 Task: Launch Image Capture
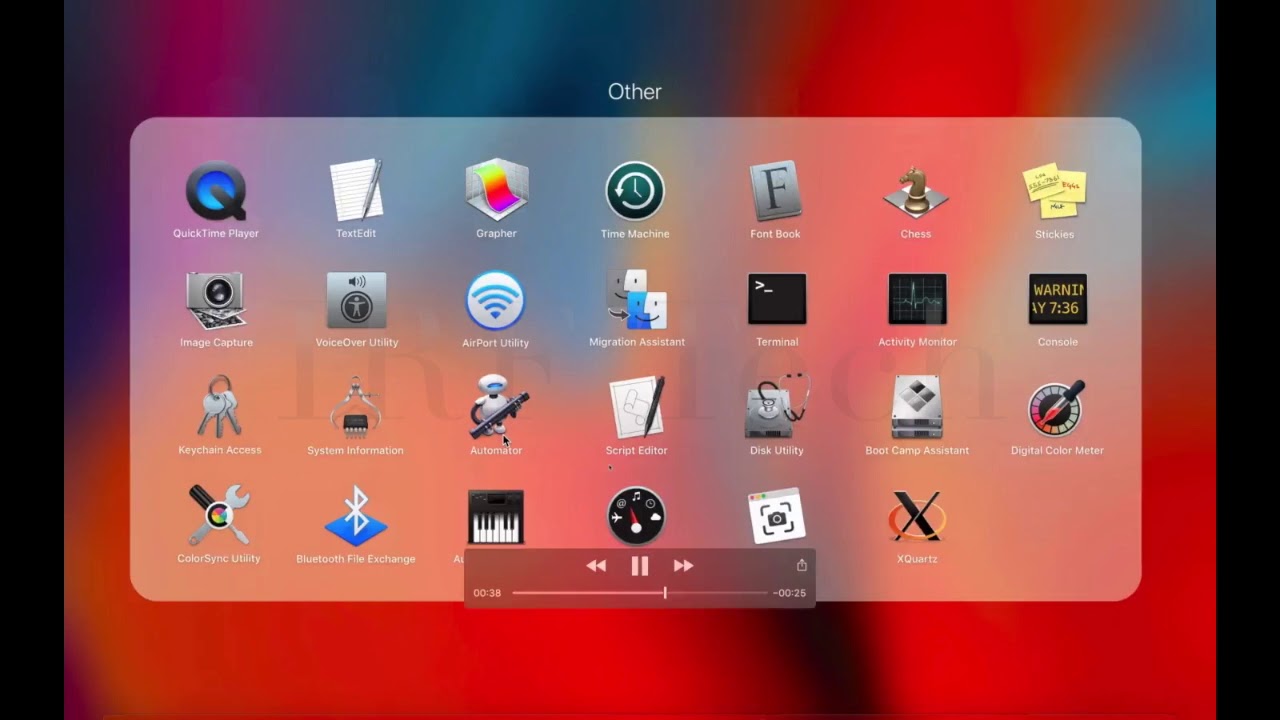pos(216,300)
